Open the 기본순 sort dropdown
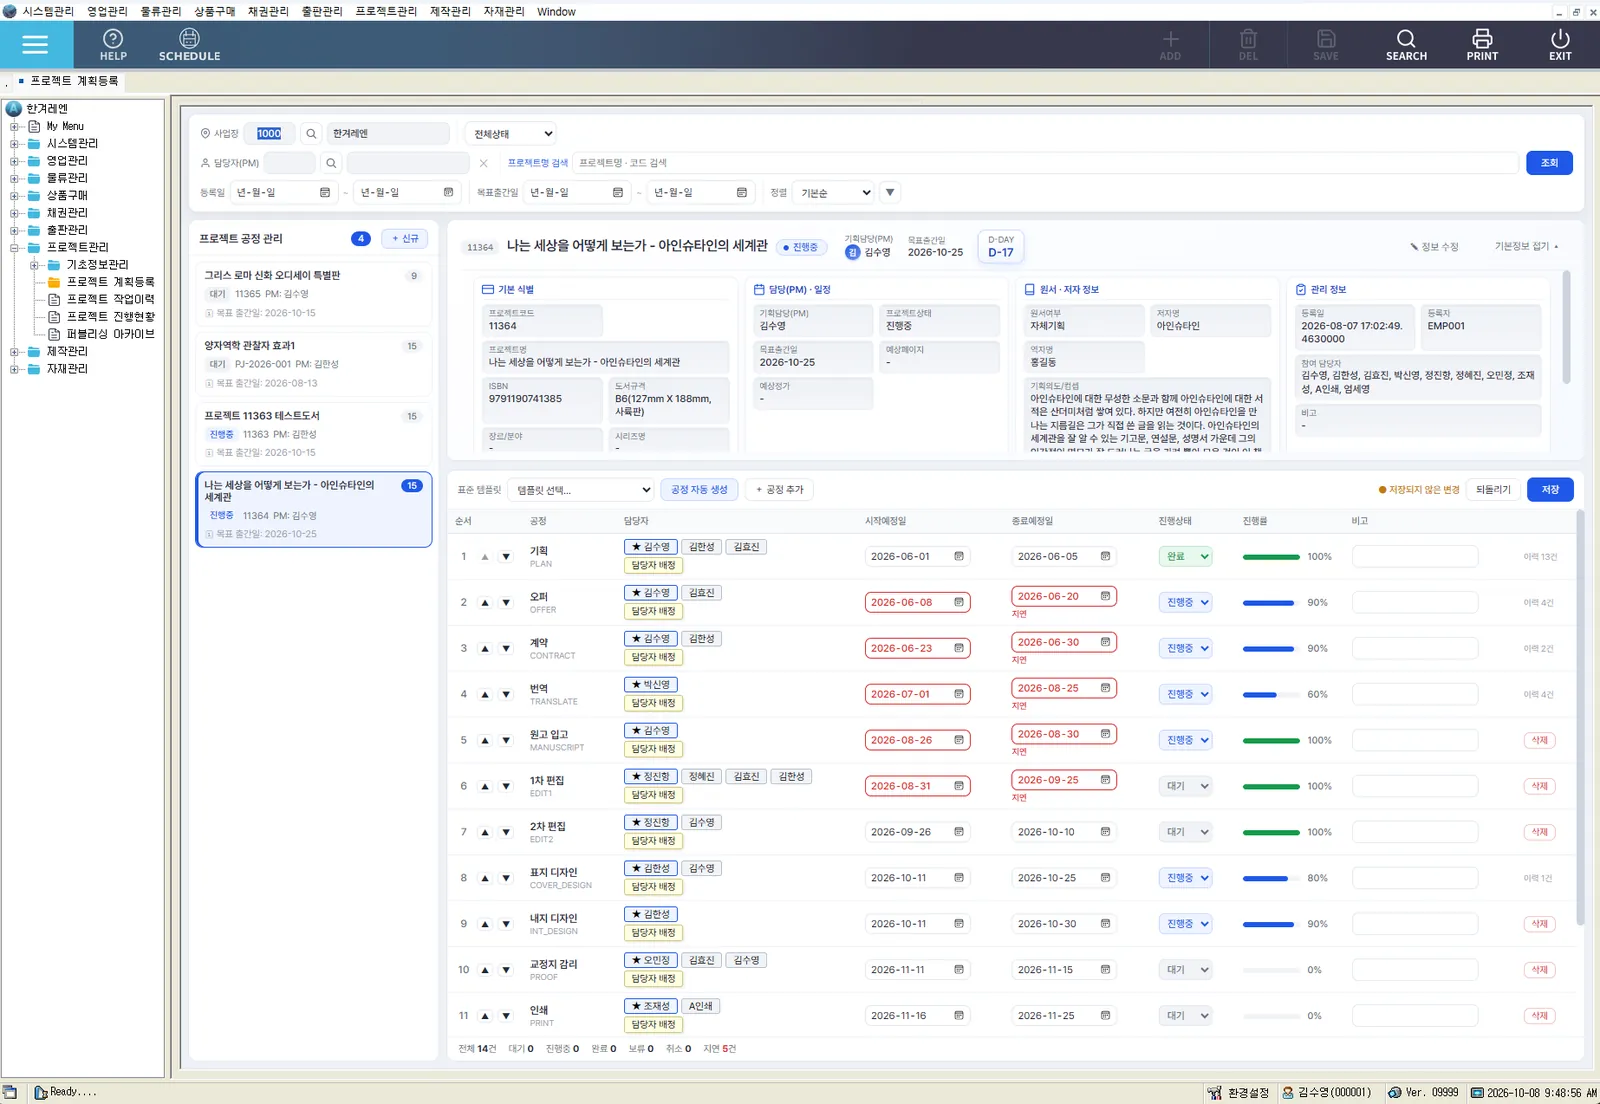 tap(836, 192)
